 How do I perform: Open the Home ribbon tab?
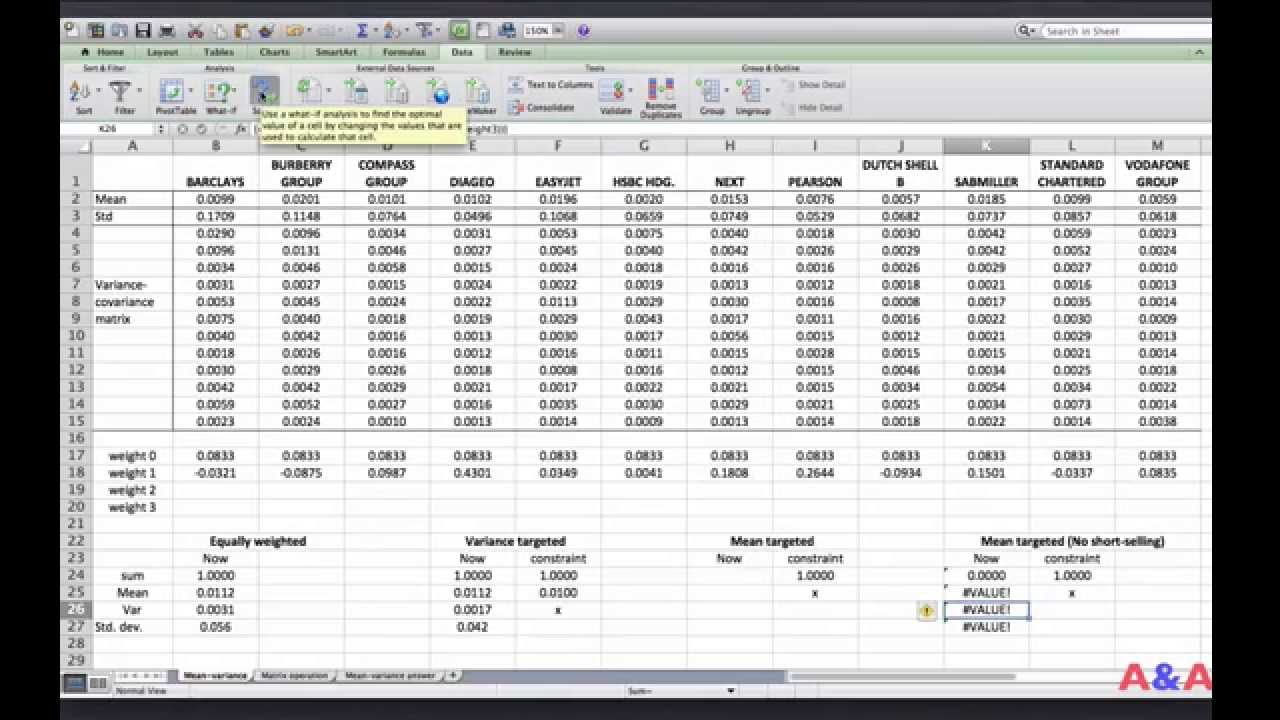pos(103,52)
